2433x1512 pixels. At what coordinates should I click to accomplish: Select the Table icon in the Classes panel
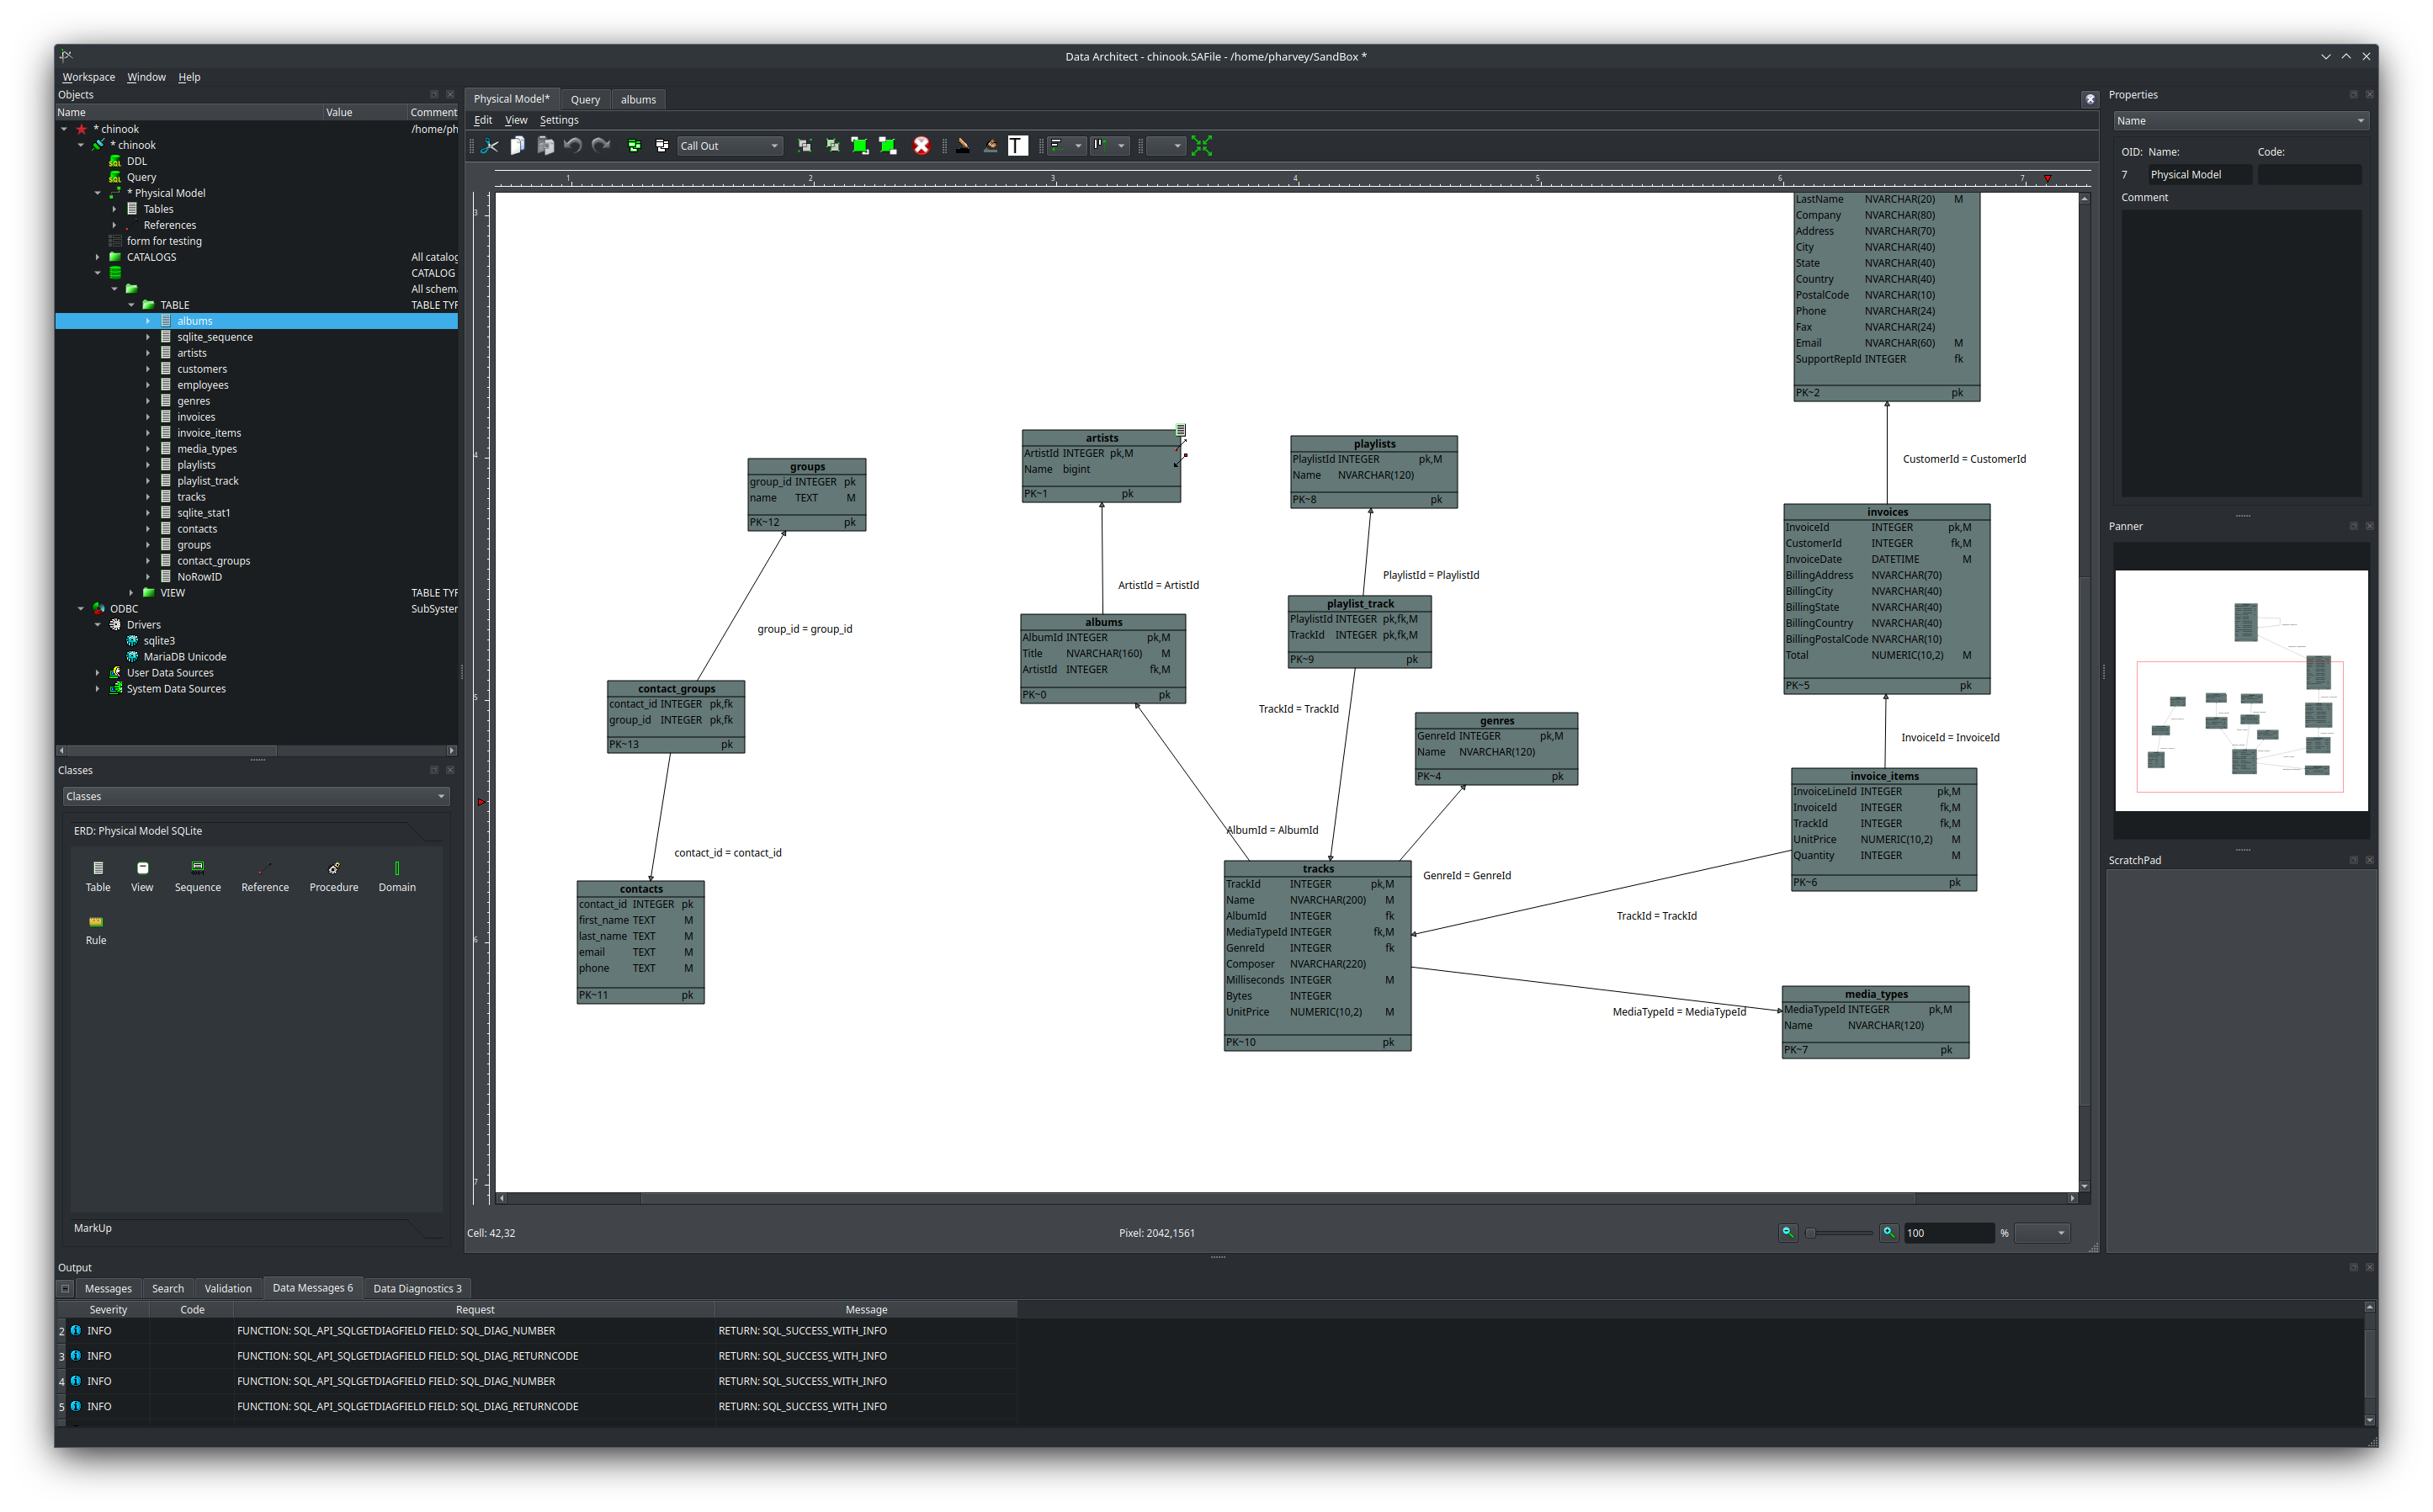click(97, 869)
